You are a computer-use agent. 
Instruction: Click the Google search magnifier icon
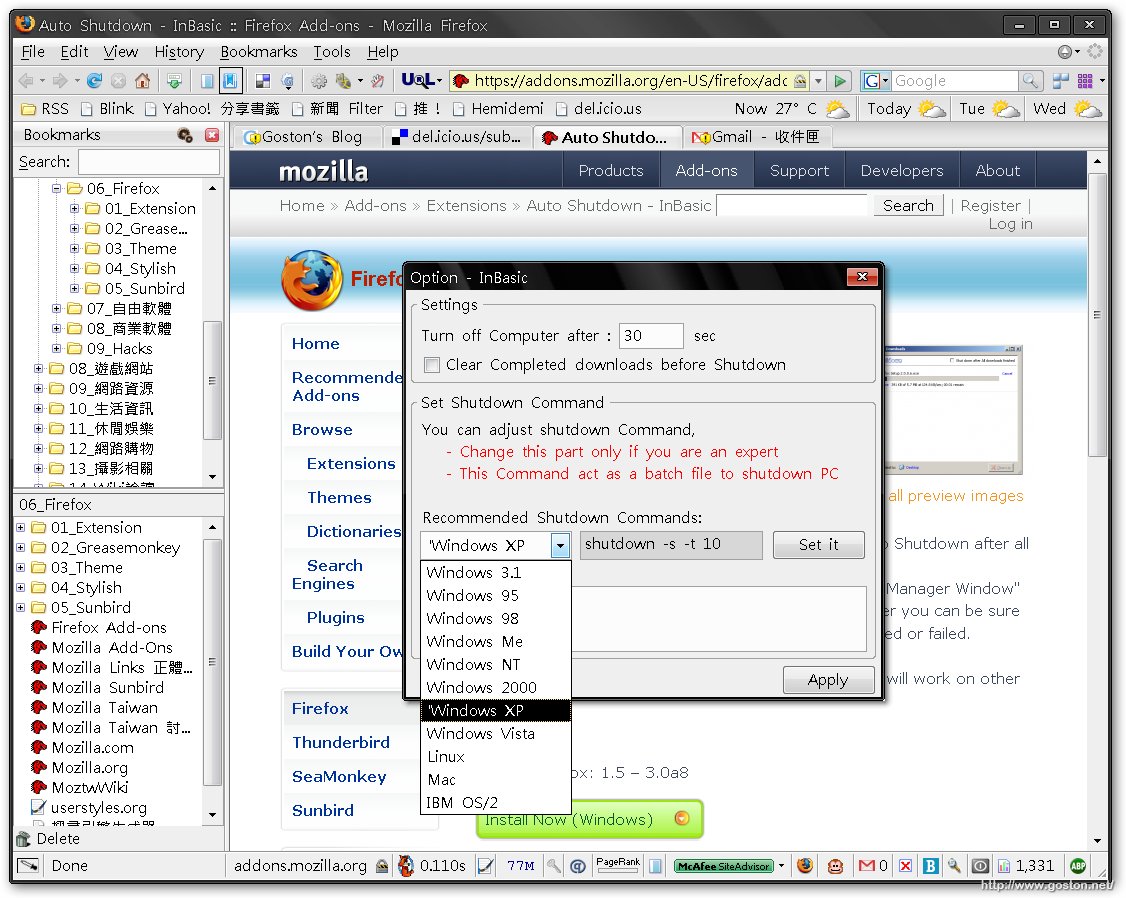pyautogui.click(x=1030, y=80)
